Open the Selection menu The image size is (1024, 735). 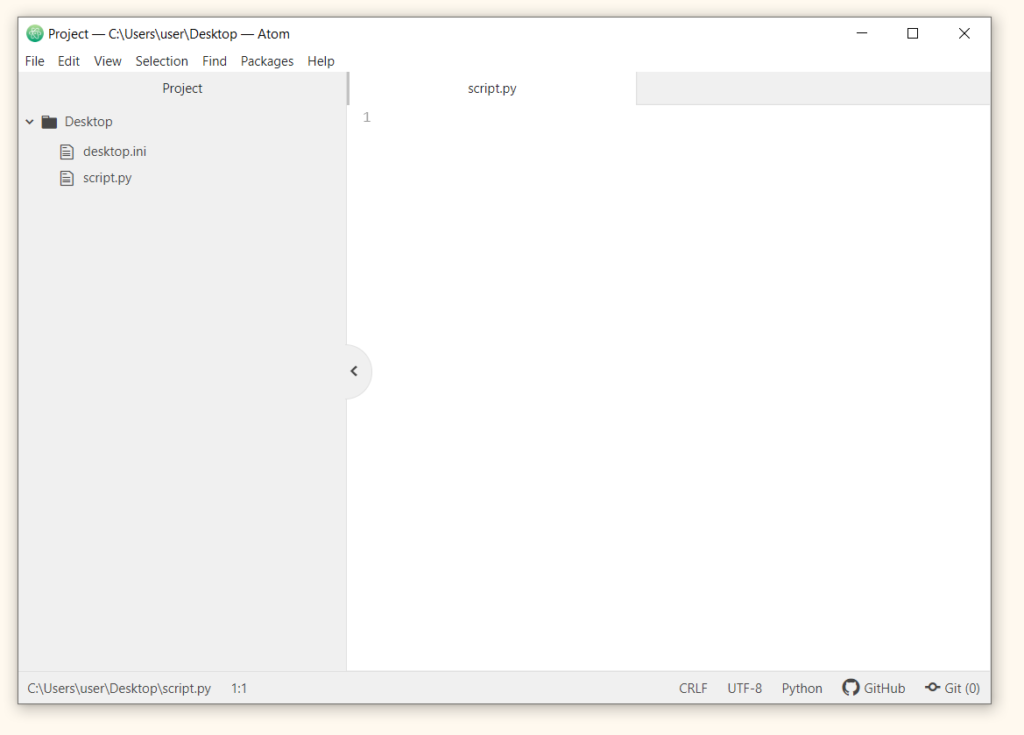[x=162, y=61]
